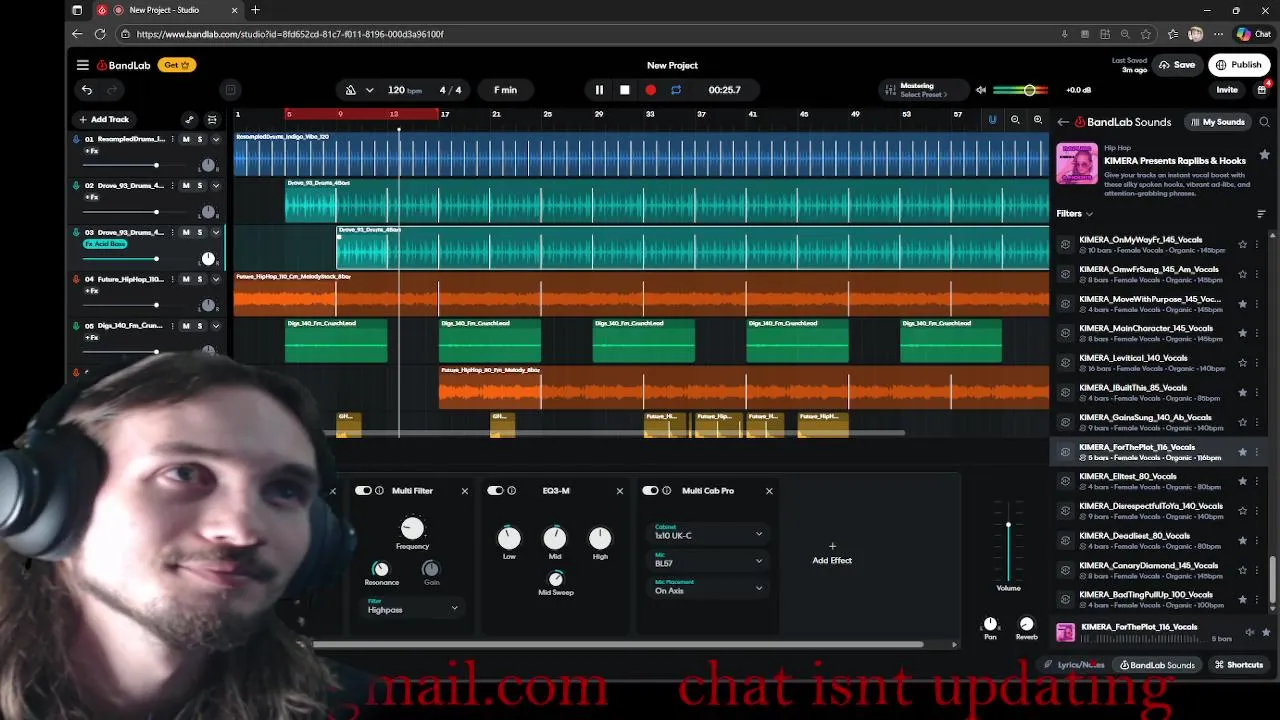
Task: Toggle the track view icon beside automation
Action: pos(212,119)
